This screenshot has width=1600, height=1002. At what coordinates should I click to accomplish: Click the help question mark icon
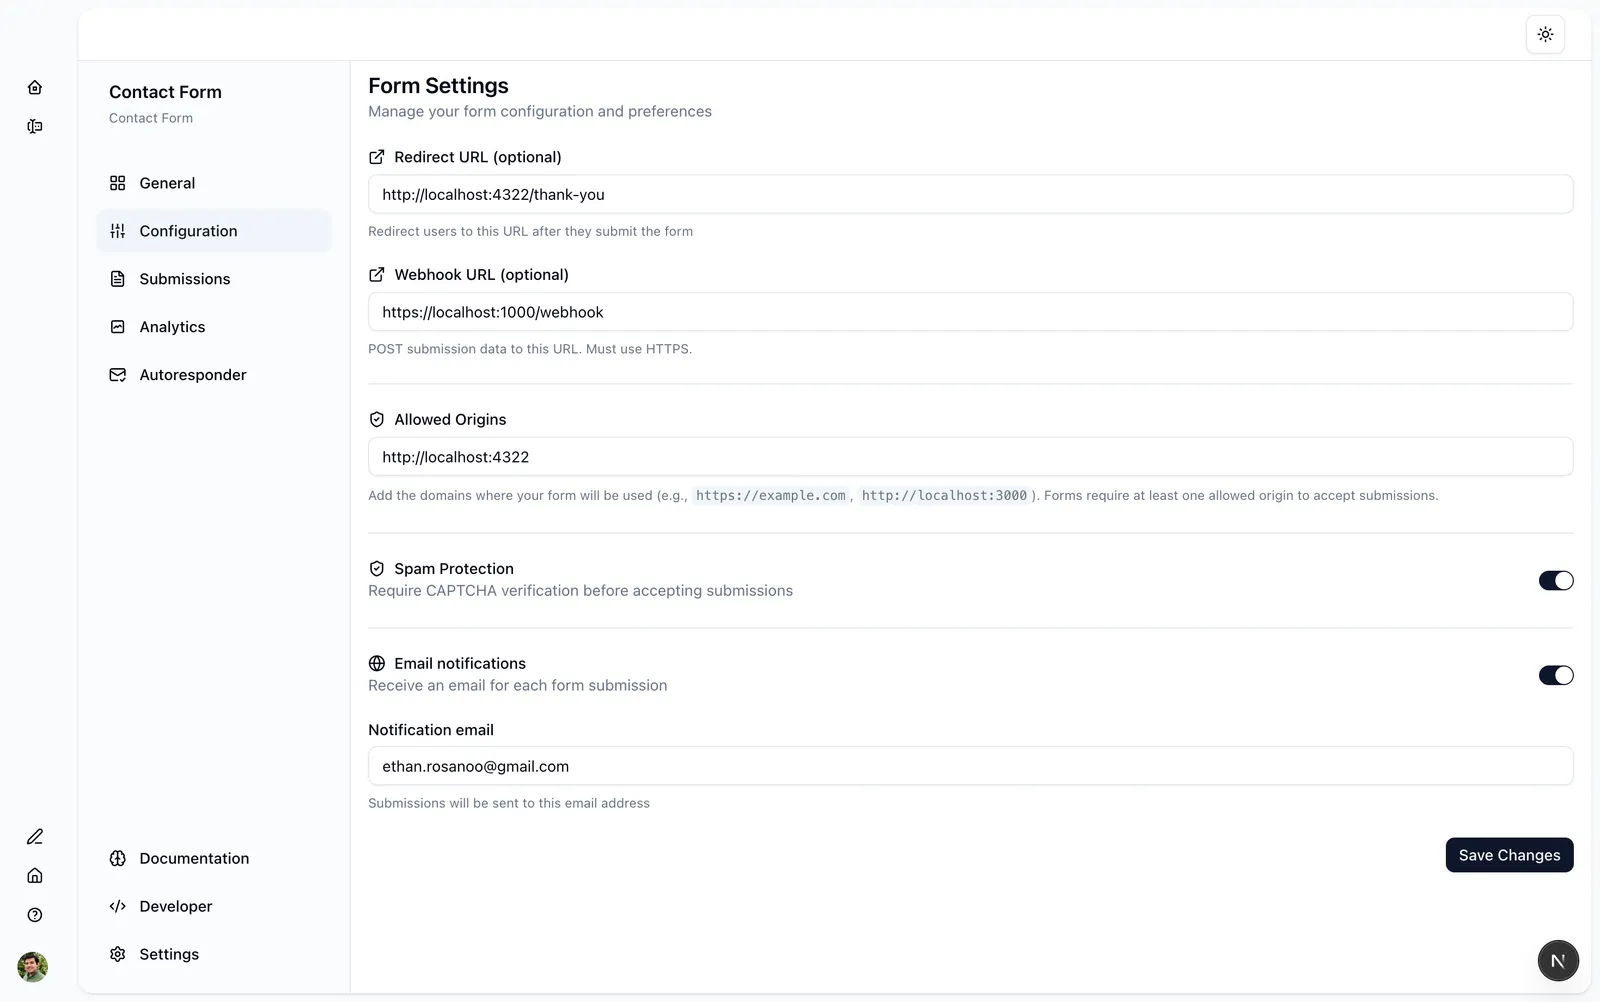(x=35, y=915)
